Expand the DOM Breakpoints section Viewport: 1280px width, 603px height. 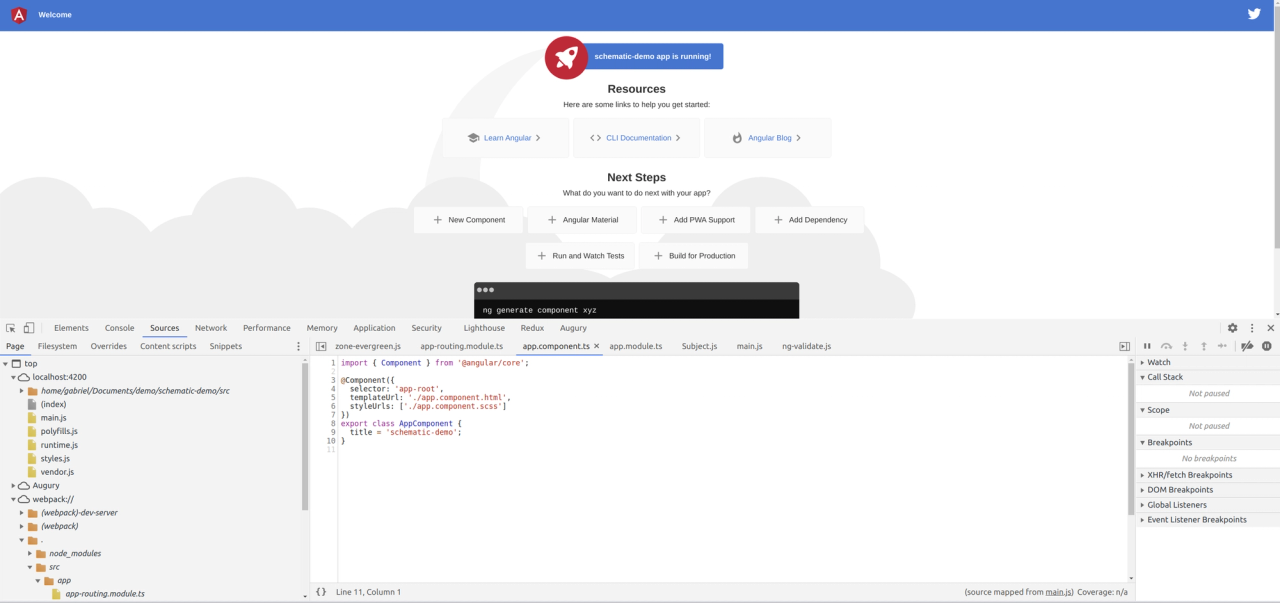coord(1207,490)
